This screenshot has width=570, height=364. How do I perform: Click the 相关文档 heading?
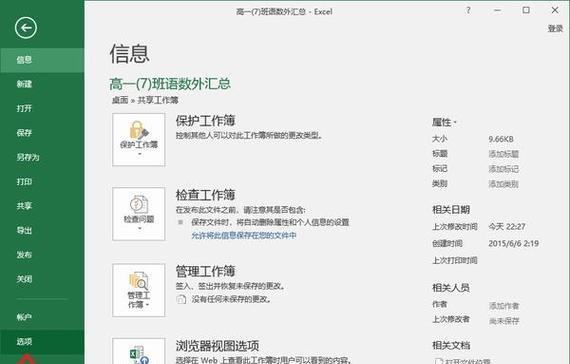click(x=451, y=345)
